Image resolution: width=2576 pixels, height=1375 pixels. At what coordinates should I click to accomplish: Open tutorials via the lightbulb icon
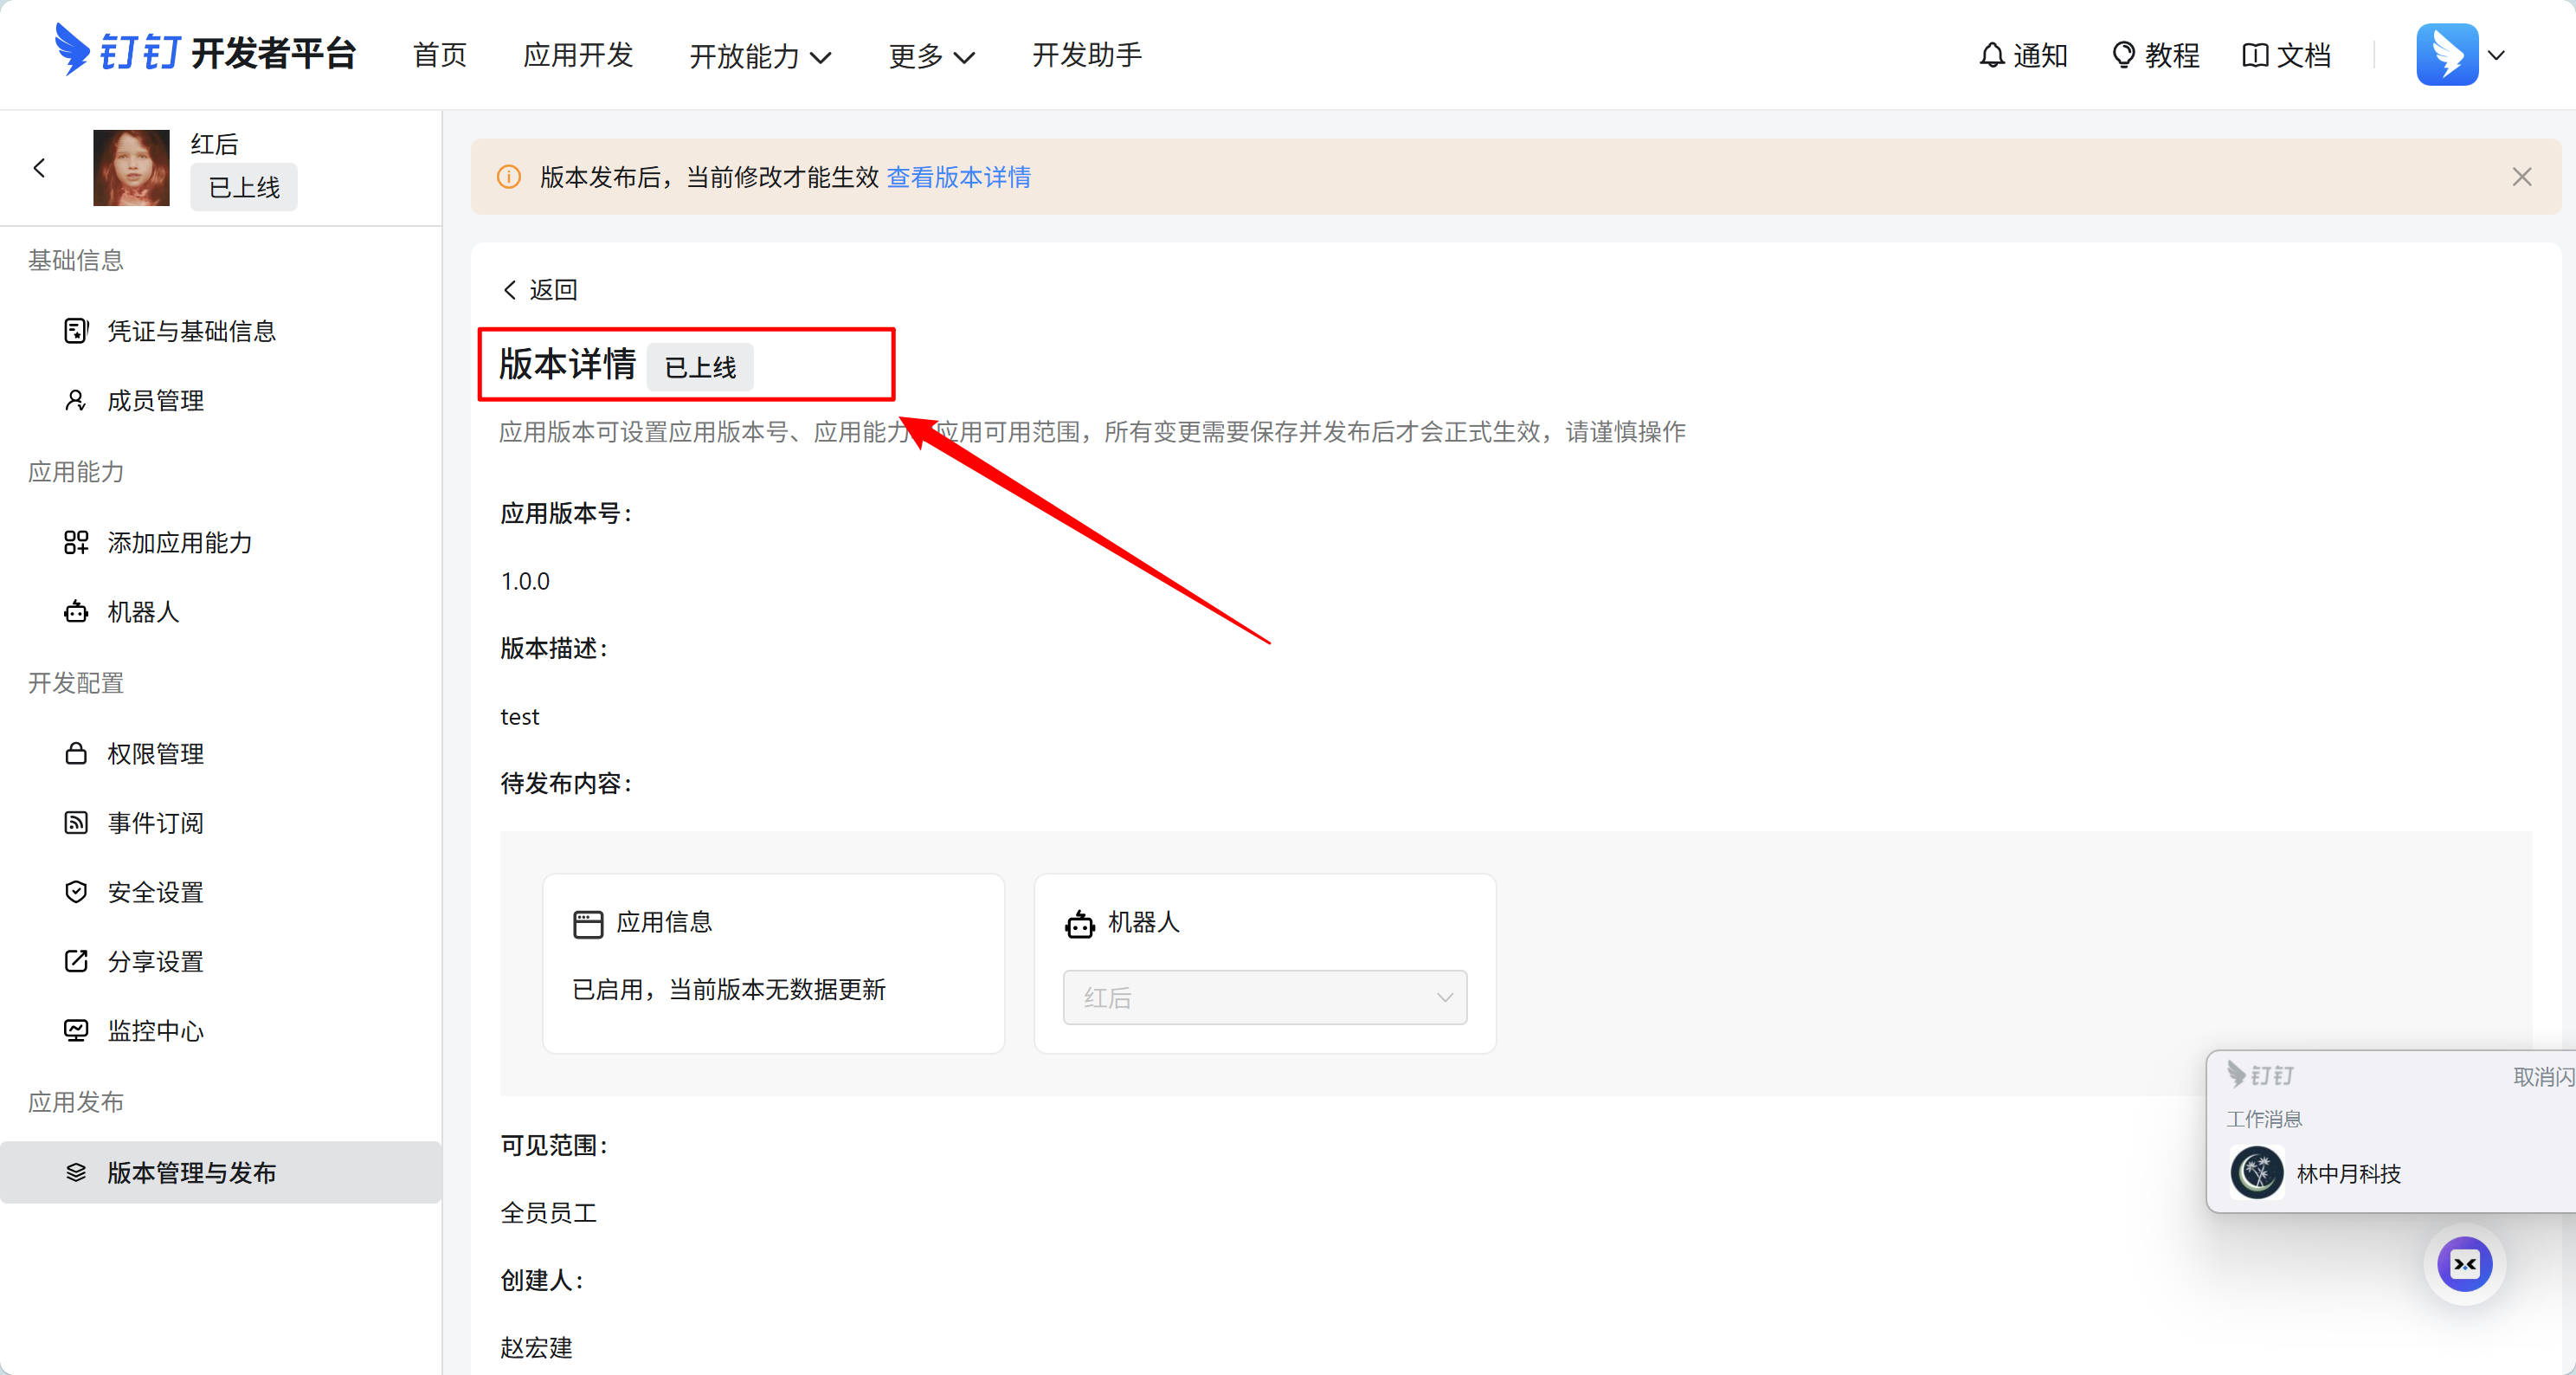[2122, 55]
